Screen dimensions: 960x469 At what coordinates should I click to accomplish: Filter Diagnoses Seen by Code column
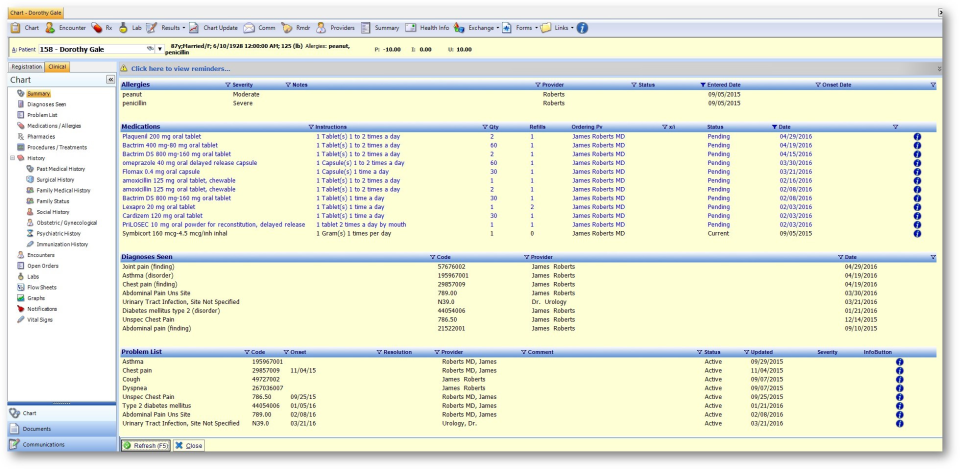[432, 257]
